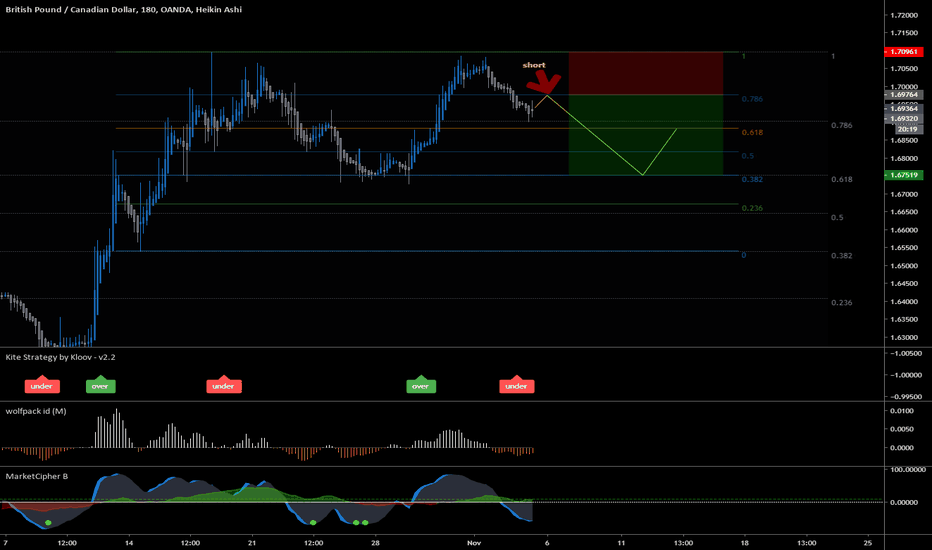Select the green profit zone of short position

point(646,135)
